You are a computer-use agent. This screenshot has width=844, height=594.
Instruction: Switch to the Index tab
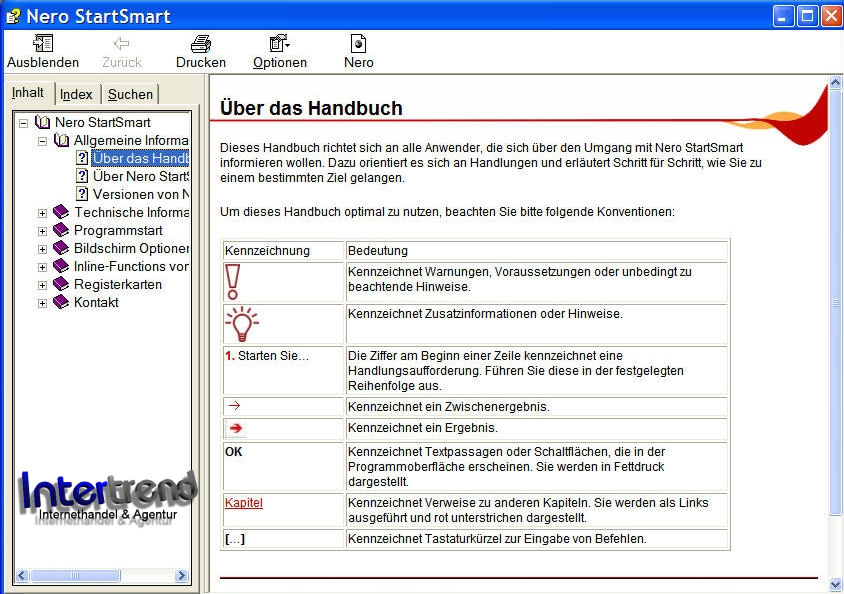pos(76,94)
